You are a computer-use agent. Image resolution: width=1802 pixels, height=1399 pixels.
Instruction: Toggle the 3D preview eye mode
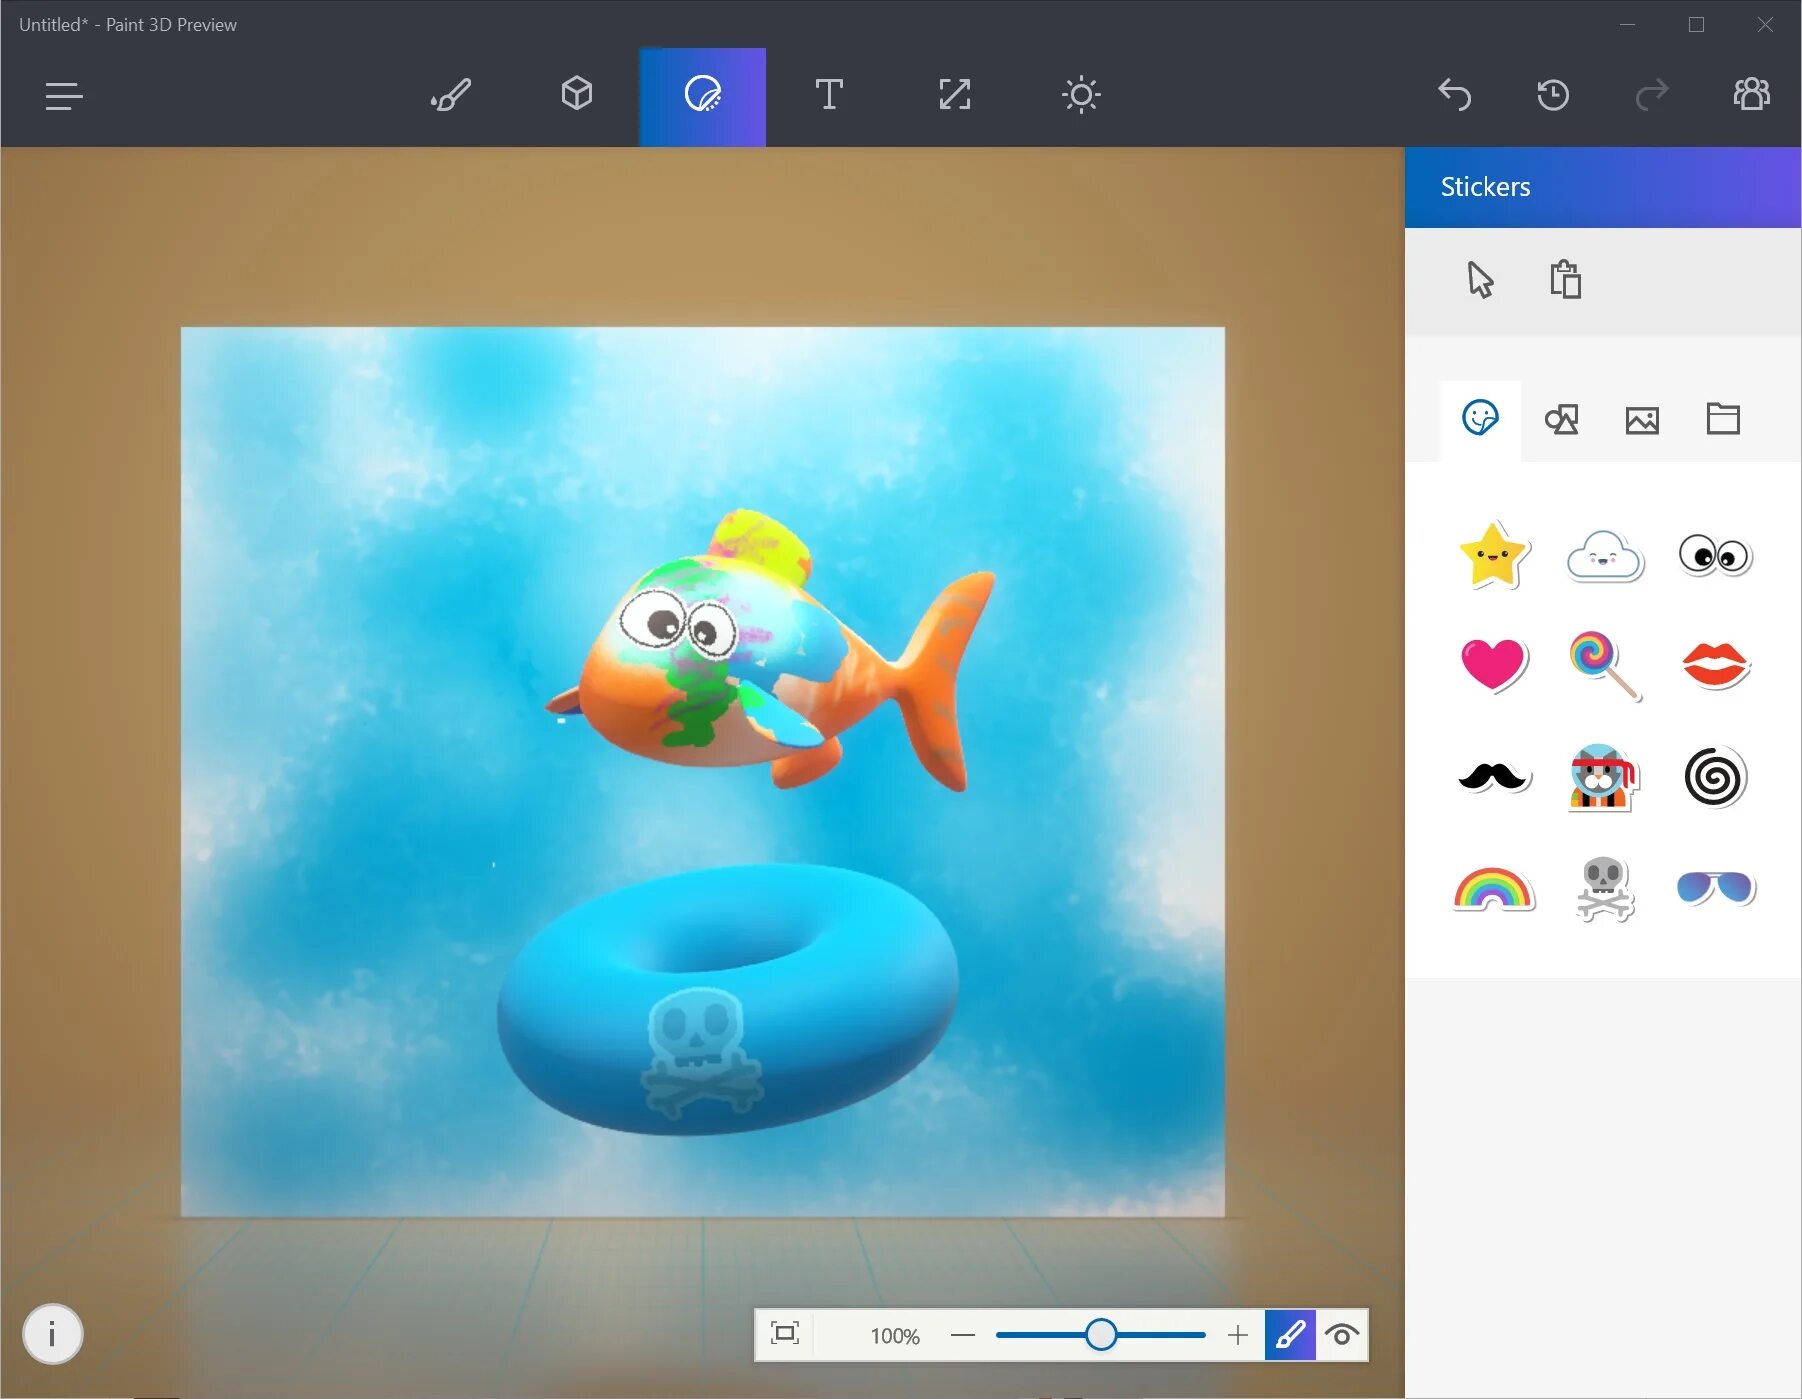(1342, 1335)
